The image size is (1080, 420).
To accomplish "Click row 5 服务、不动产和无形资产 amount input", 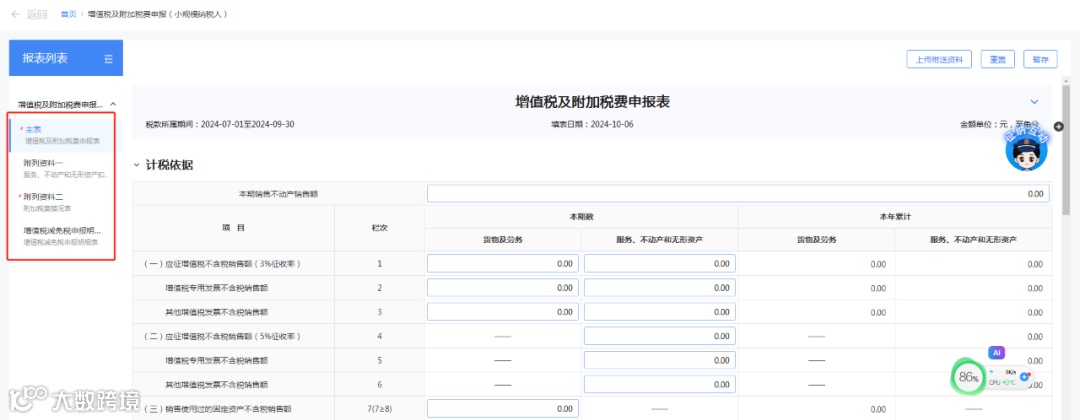I will [x=660, y=360].
